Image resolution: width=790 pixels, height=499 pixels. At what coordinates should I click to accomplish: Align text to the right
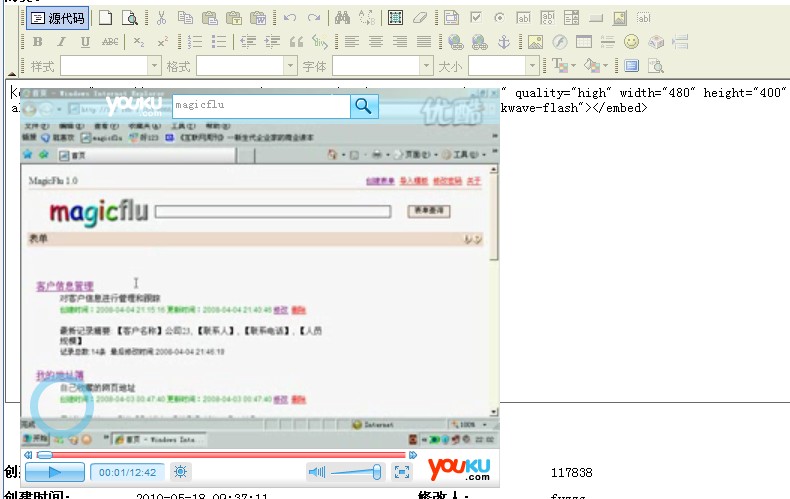click(x=400, y=42)
